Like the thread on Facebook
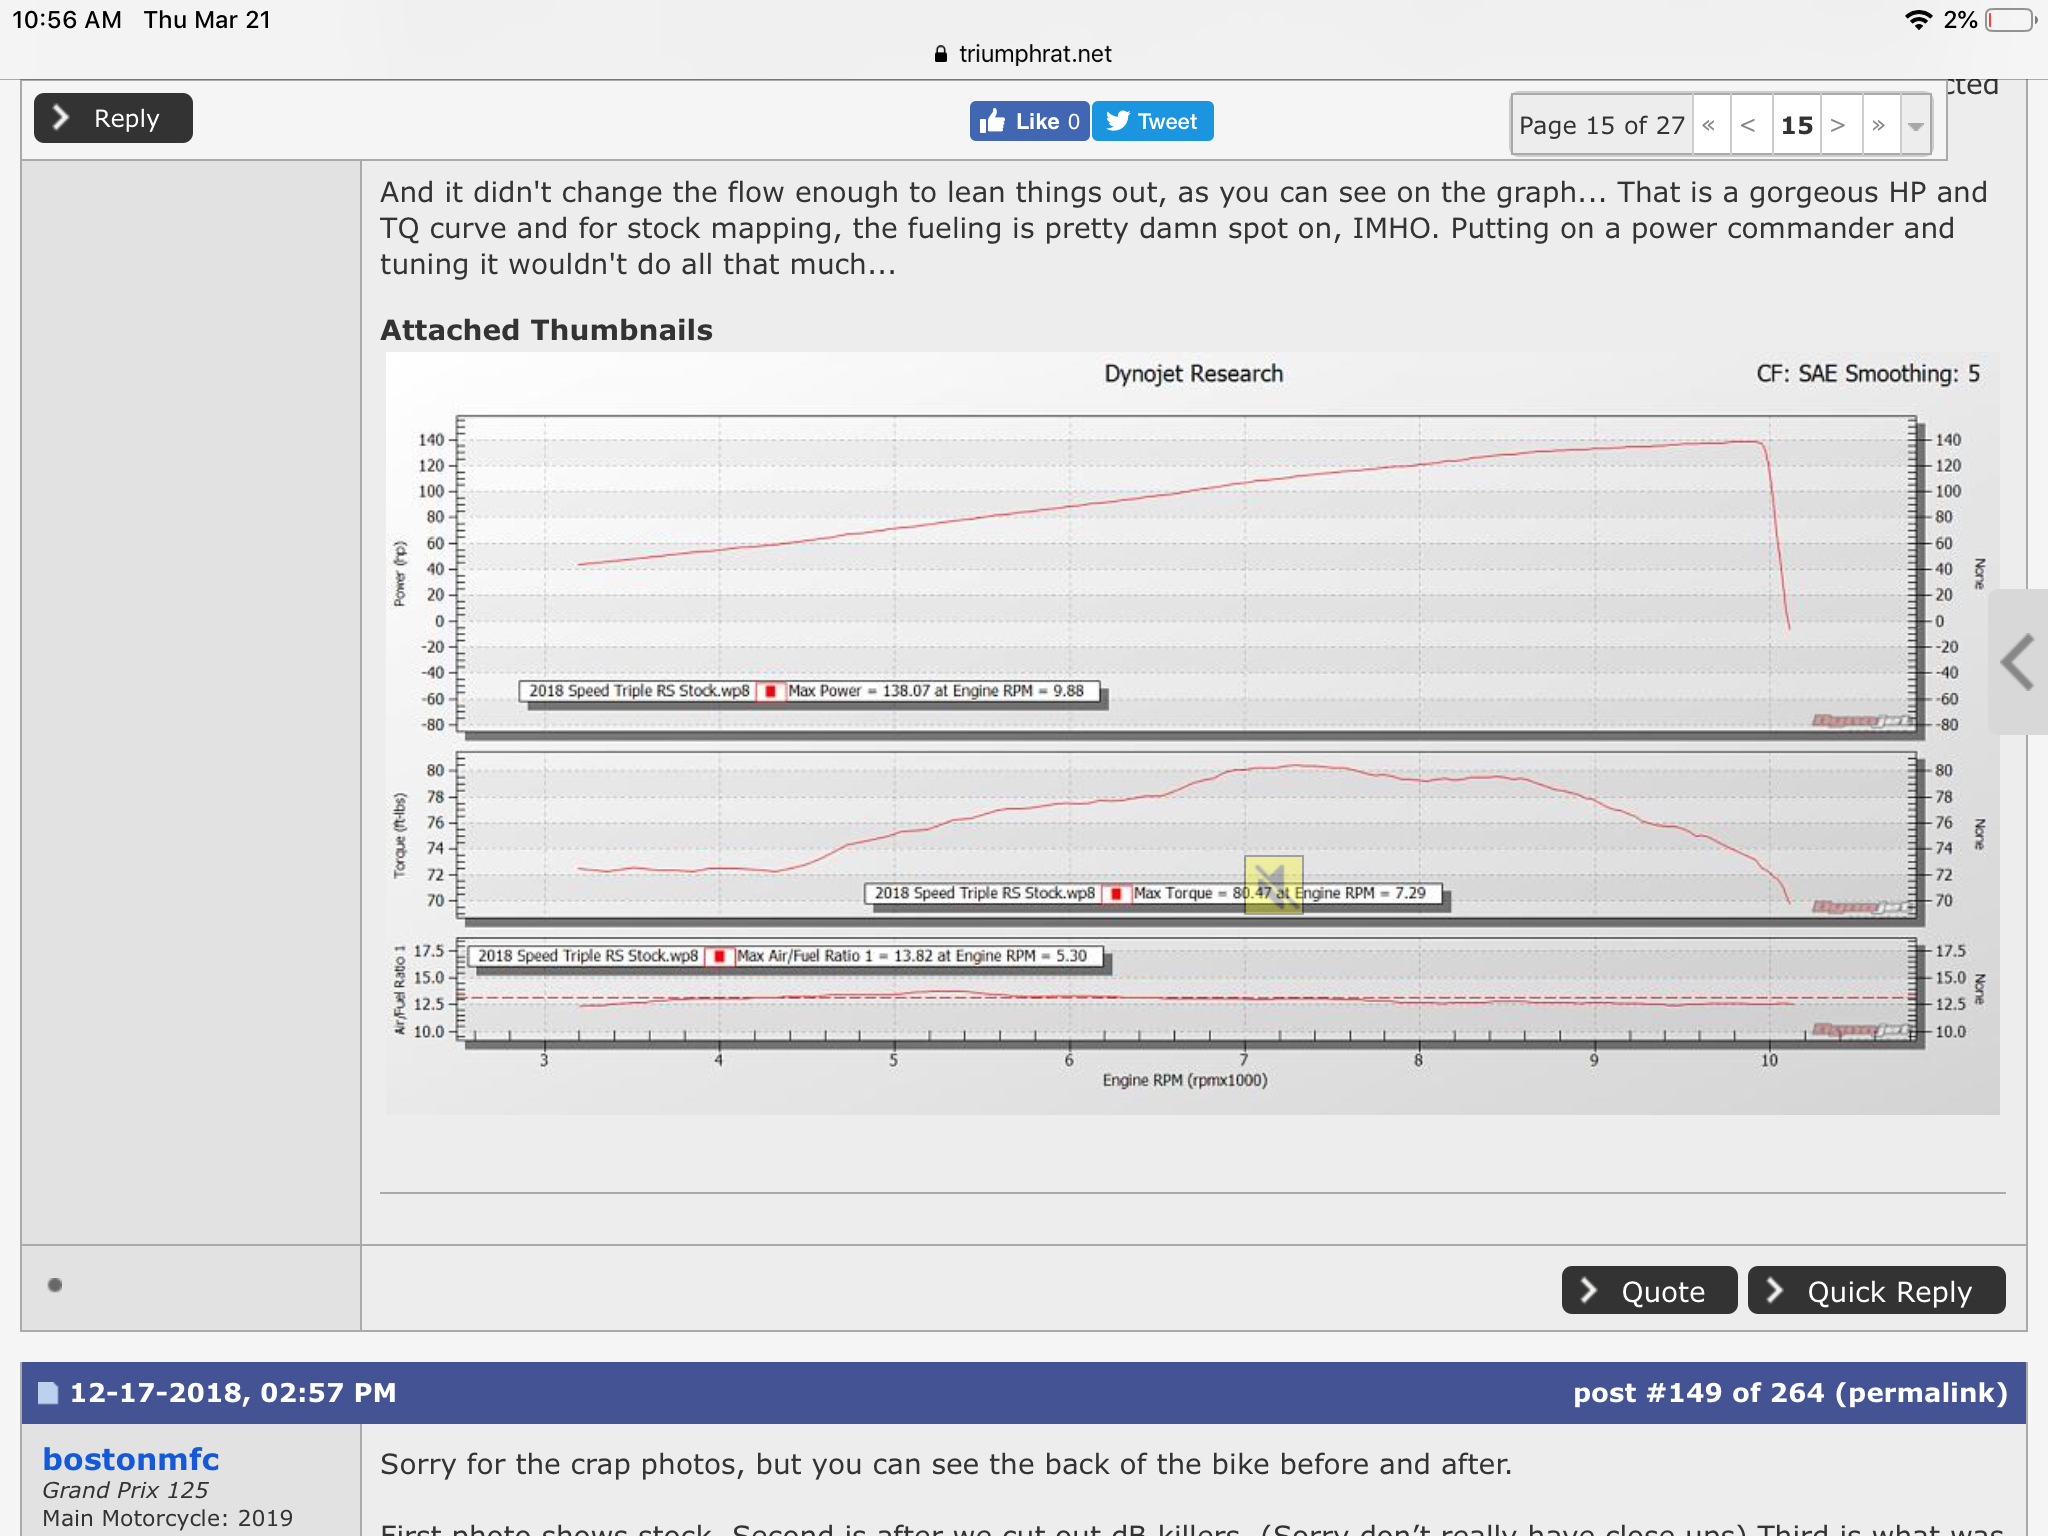 [x=1029, y=121]
